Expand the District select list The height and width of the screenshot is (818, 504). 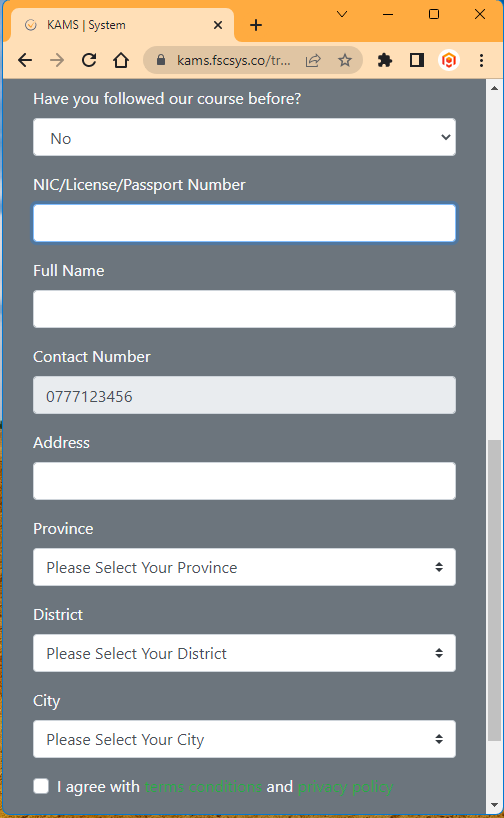coord(244,653)
